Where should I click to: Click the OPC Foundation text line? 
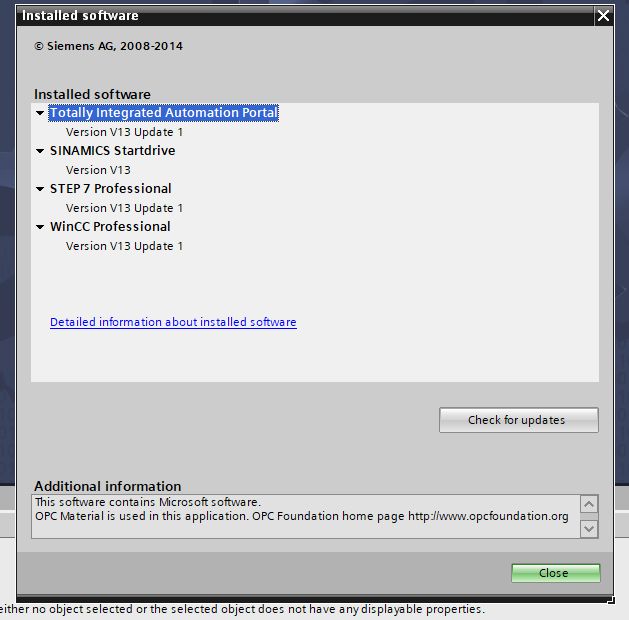click(302, 516)
